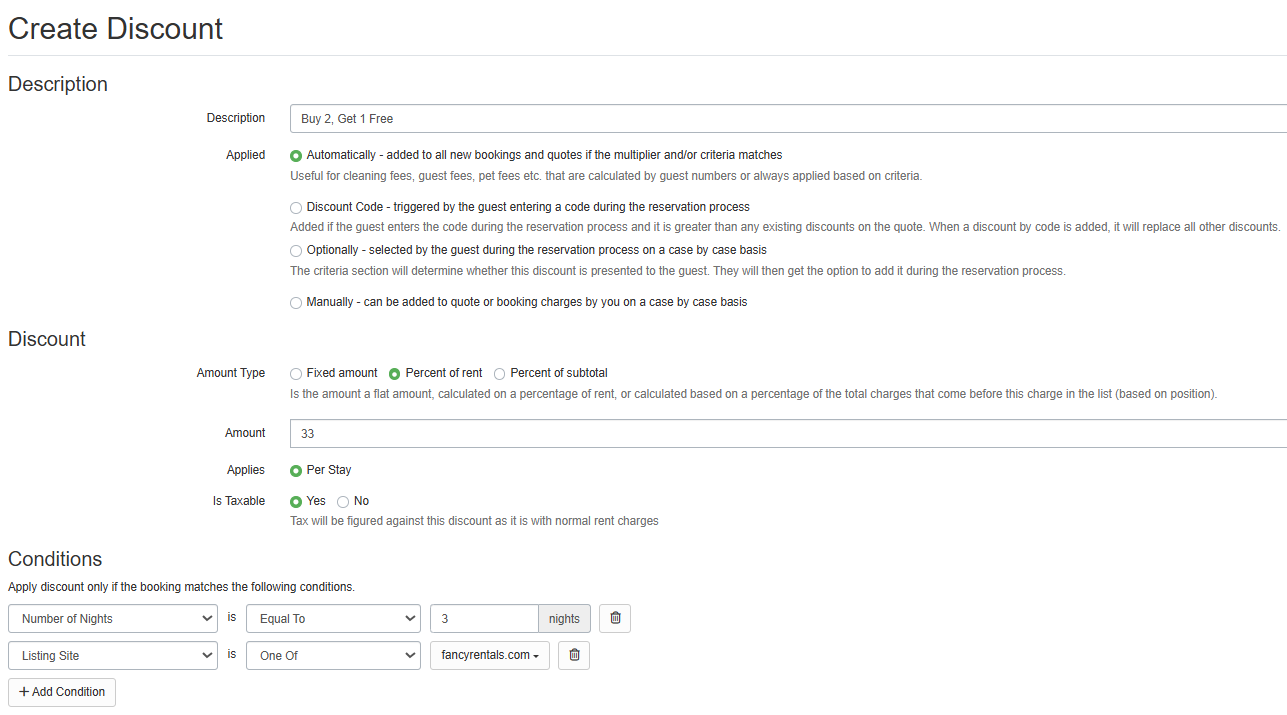The image size is (1287, 715).
Task: Expand the Listing Site condition dropdown
Action: 113,655
